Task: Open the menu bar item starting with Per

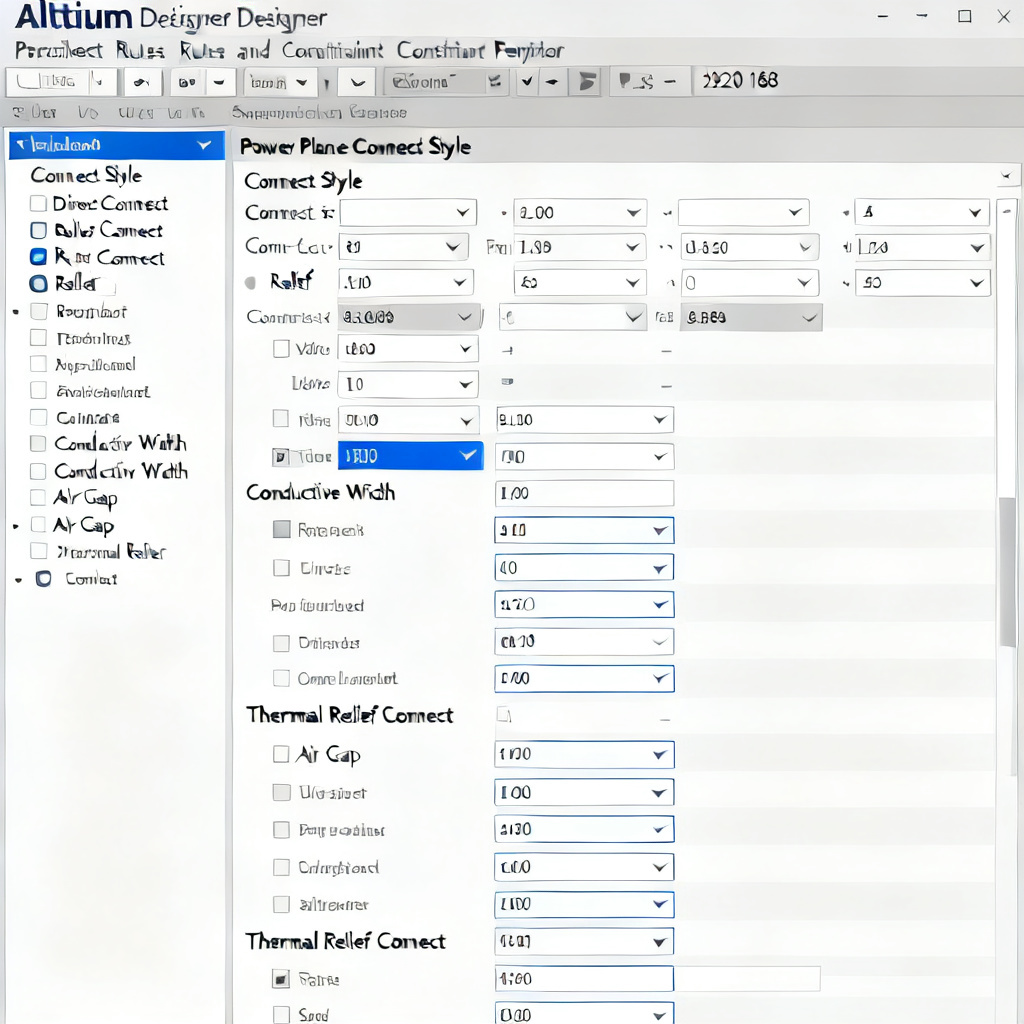Action: point(59,50)
